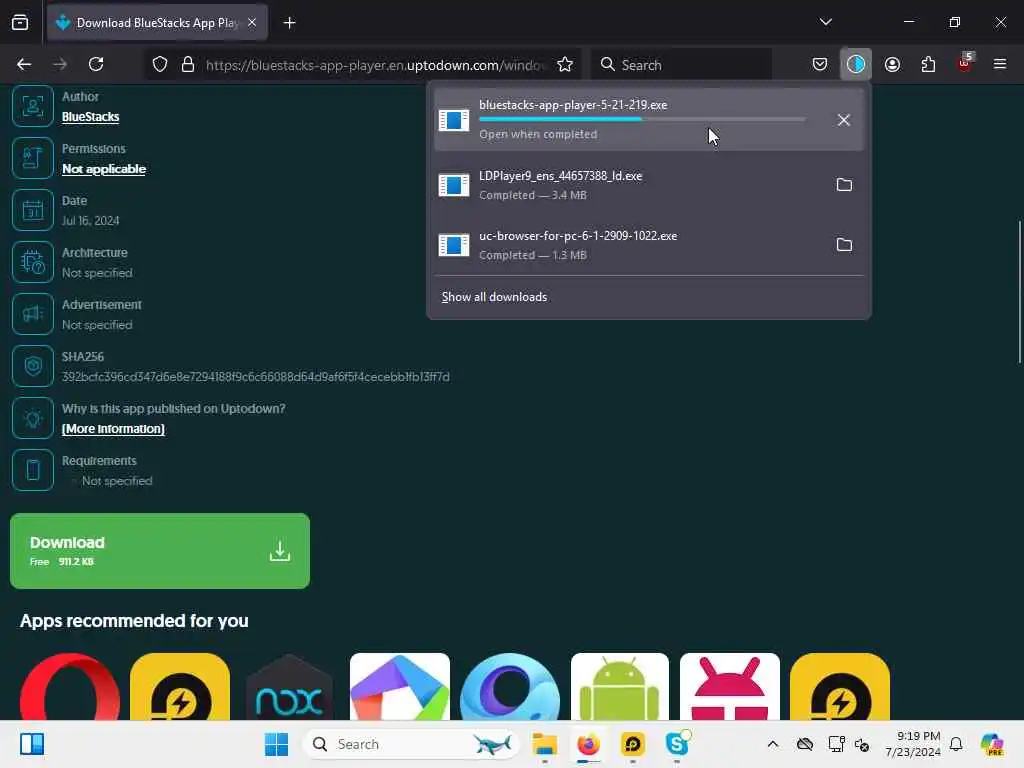1024x768 pixels.
Task: Select the SHA256 hash text
Action: tap(255, 377)
